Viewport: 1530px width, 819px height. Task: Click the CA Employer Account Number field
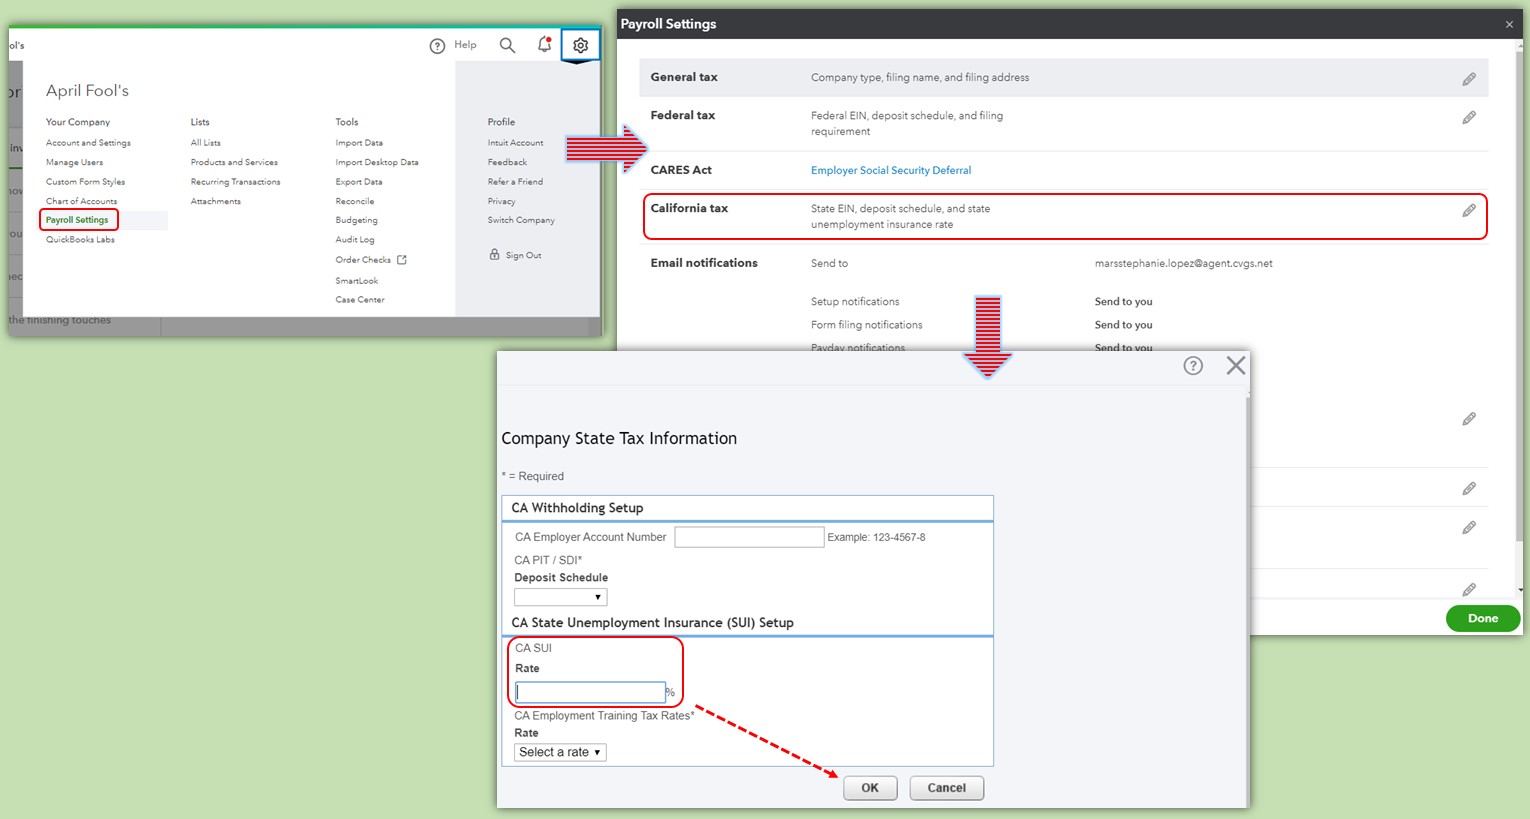point(749,537)
